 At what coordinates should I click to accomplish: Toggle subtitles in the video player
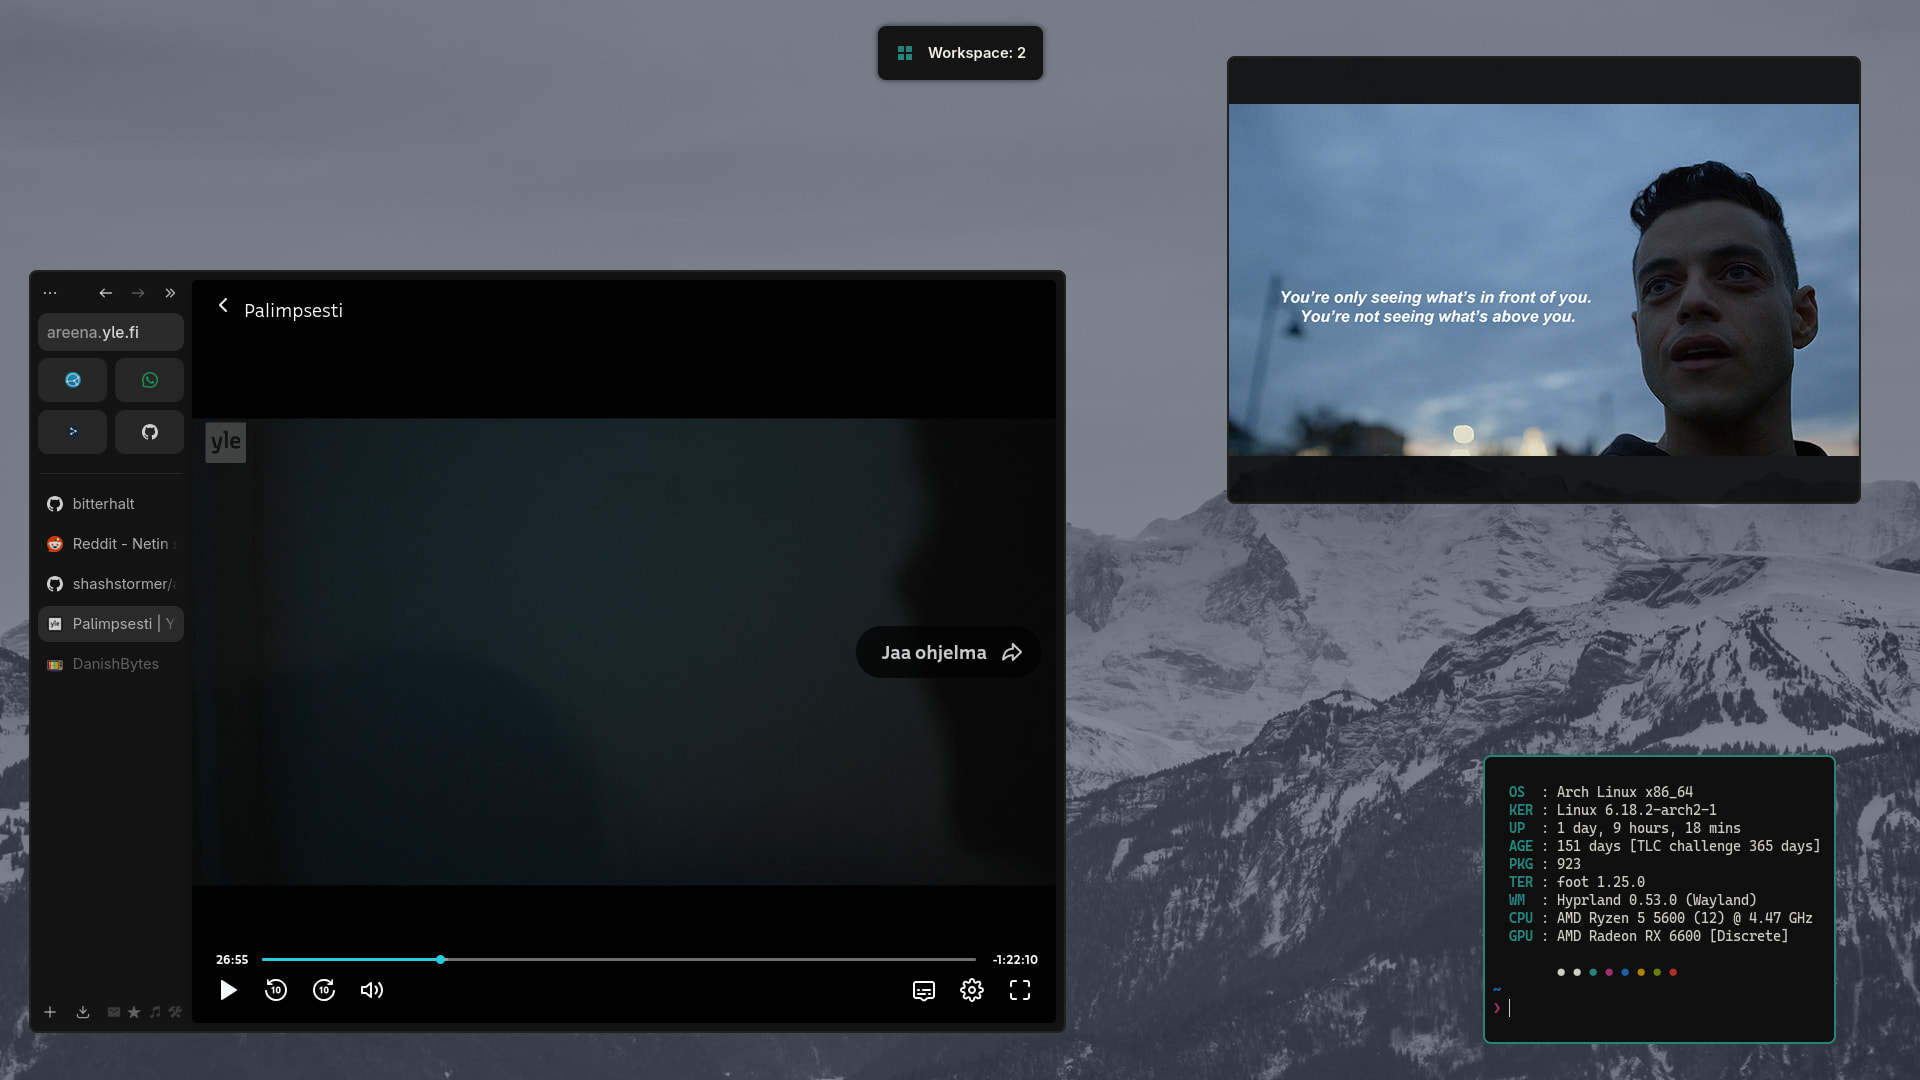924,990
